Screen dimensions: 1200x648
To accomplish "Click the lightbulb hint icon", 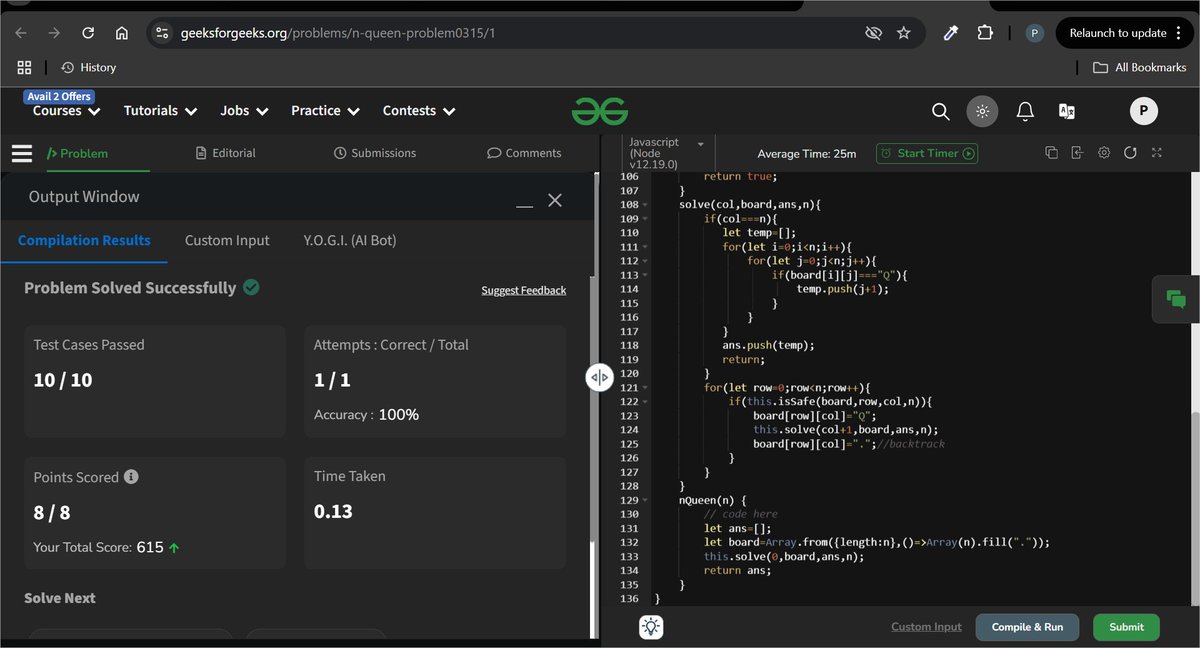I will pos(651,627).
